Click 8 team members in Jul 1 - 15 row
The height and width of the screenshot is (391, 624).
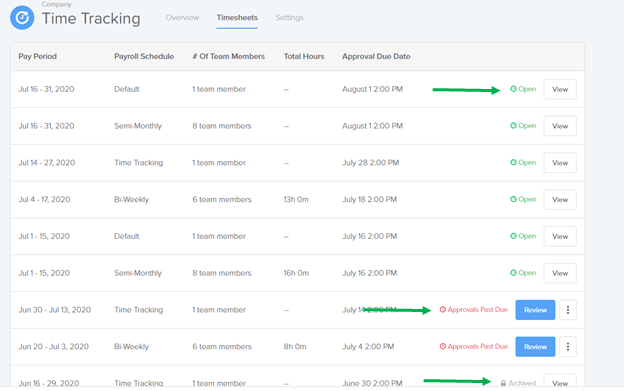222,273
